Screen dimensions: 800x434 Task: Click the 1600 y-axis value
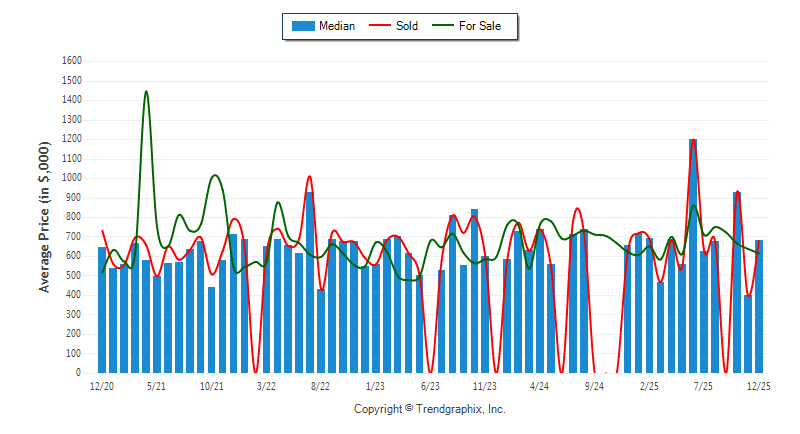coord(71,61)
